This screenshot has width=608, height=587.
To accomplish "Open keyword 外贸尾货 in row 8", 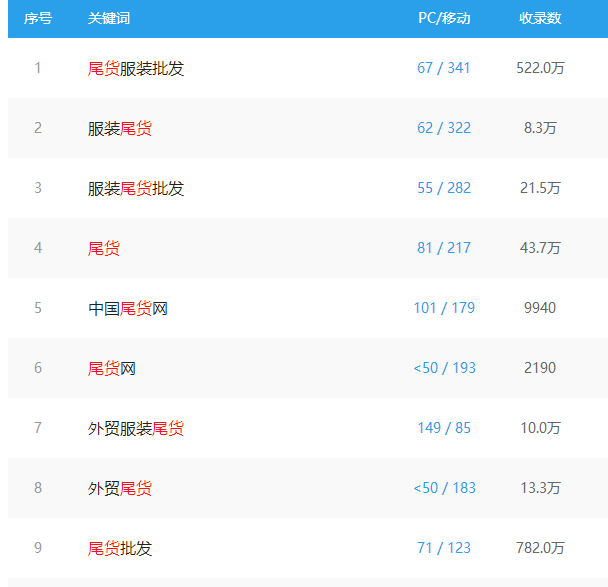I will pos(120,489).
